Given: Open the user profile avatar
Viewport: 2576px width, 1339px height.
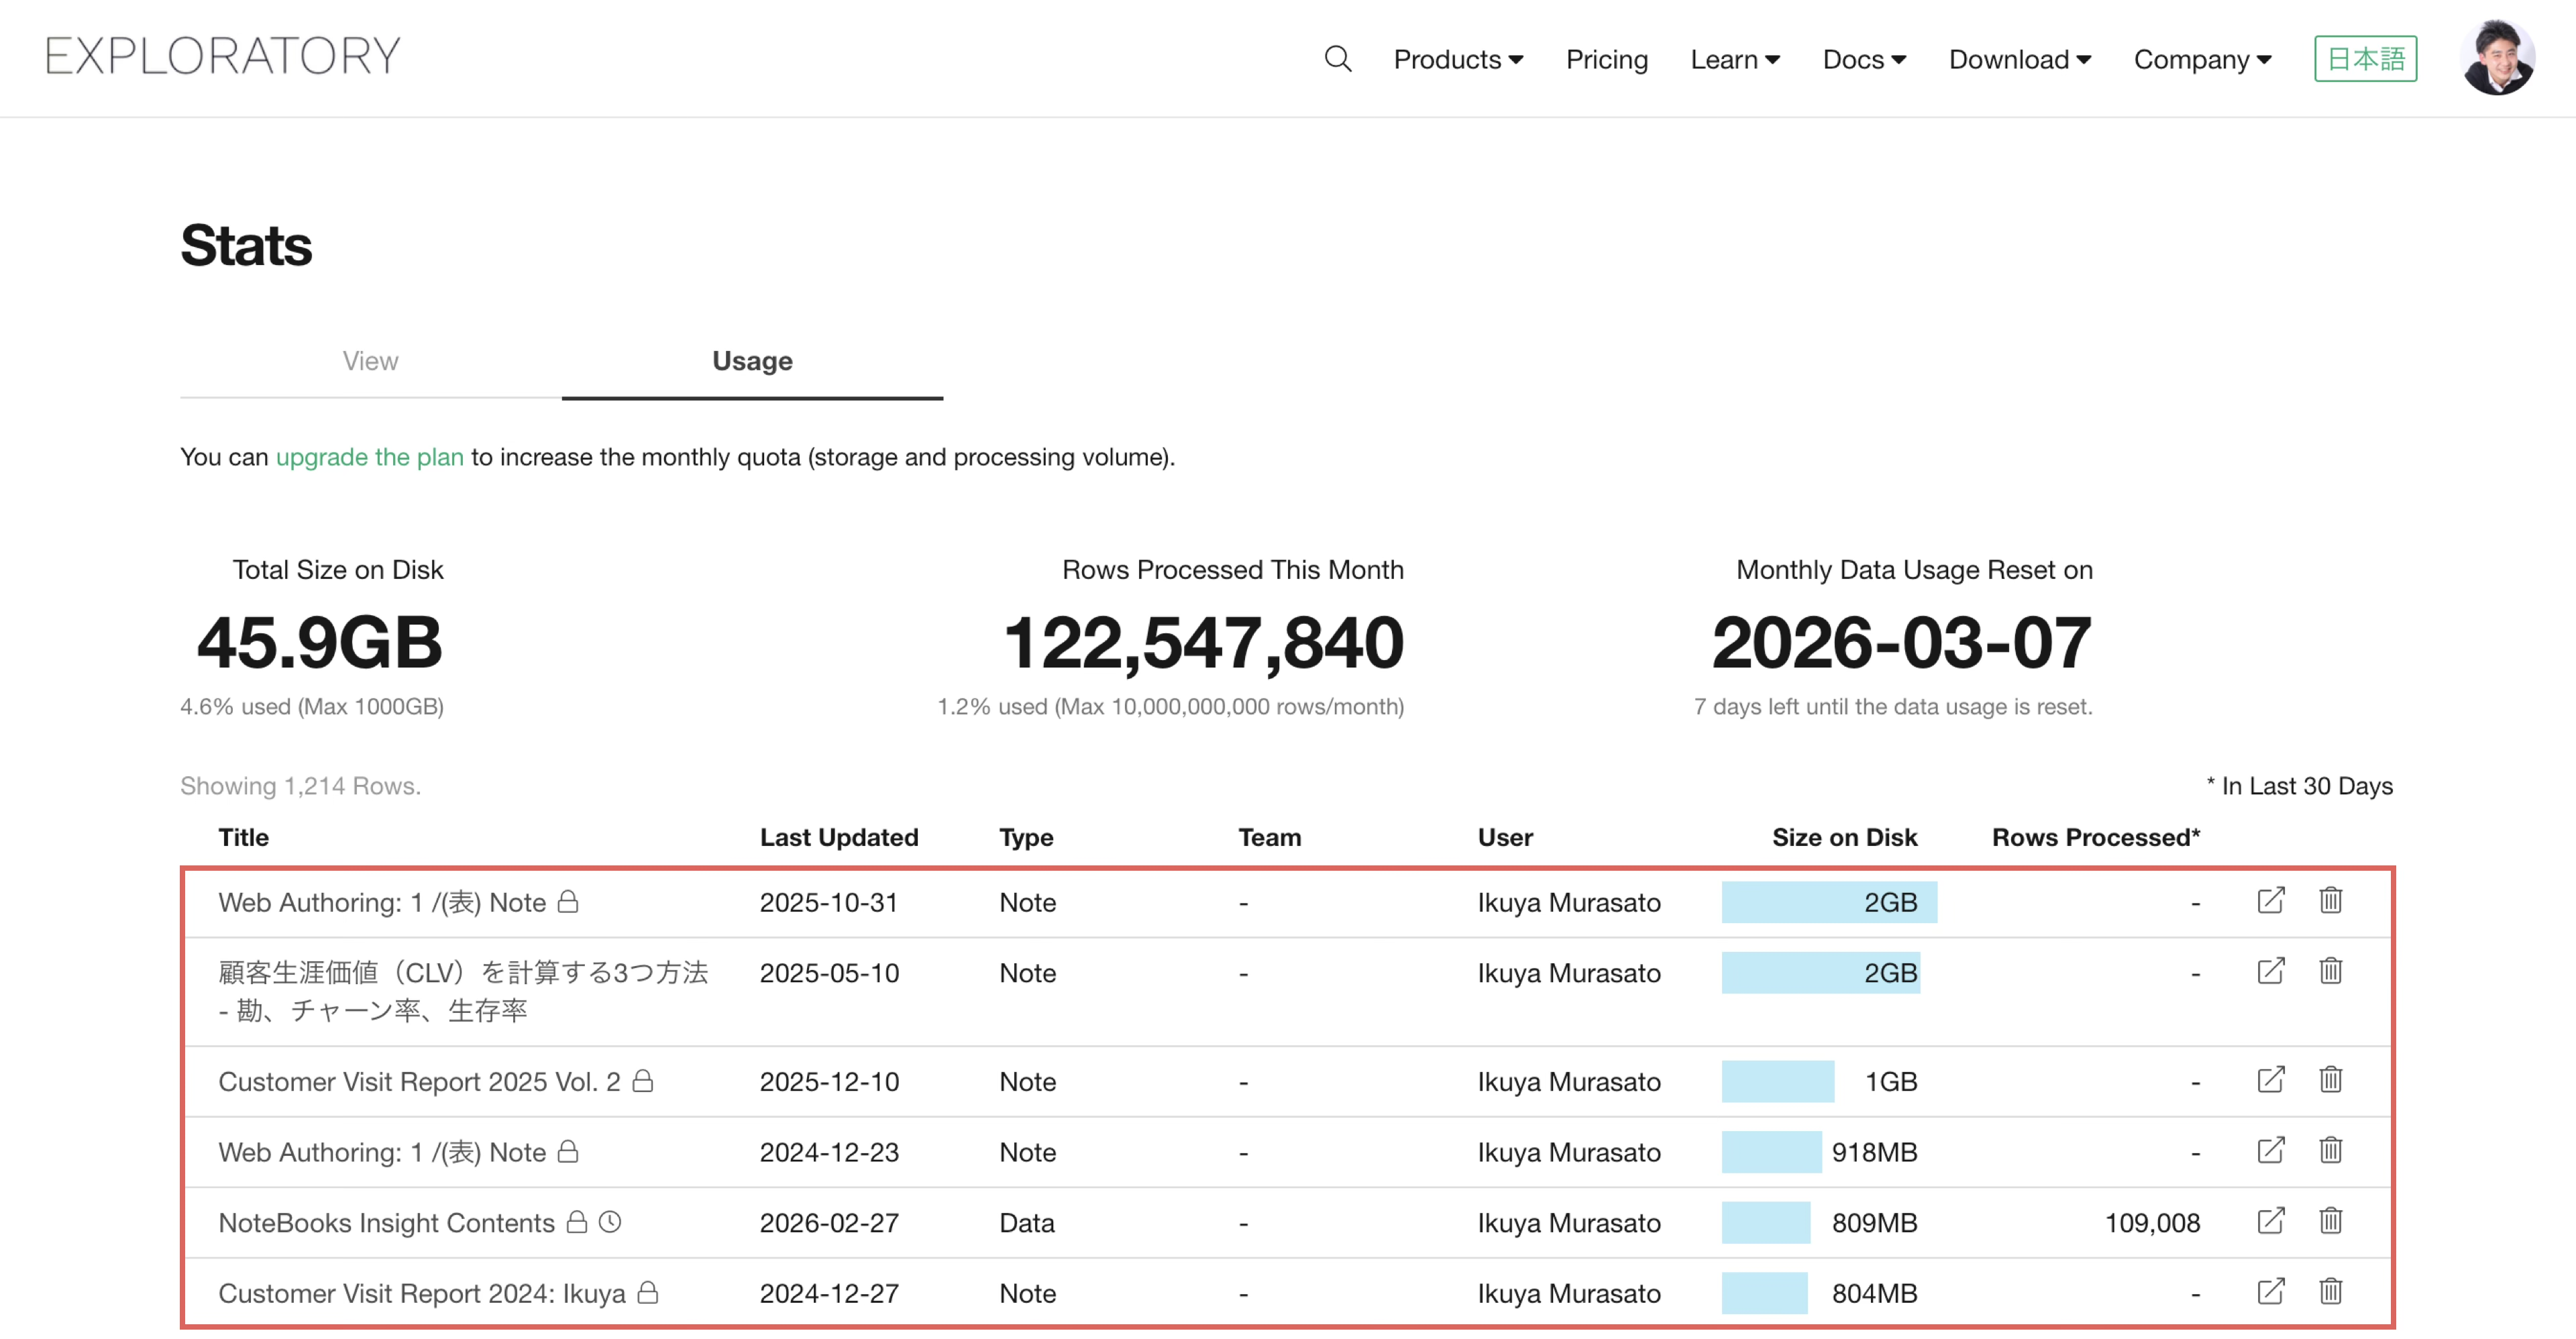Looking at the screenshot, I should (2496, 58).
